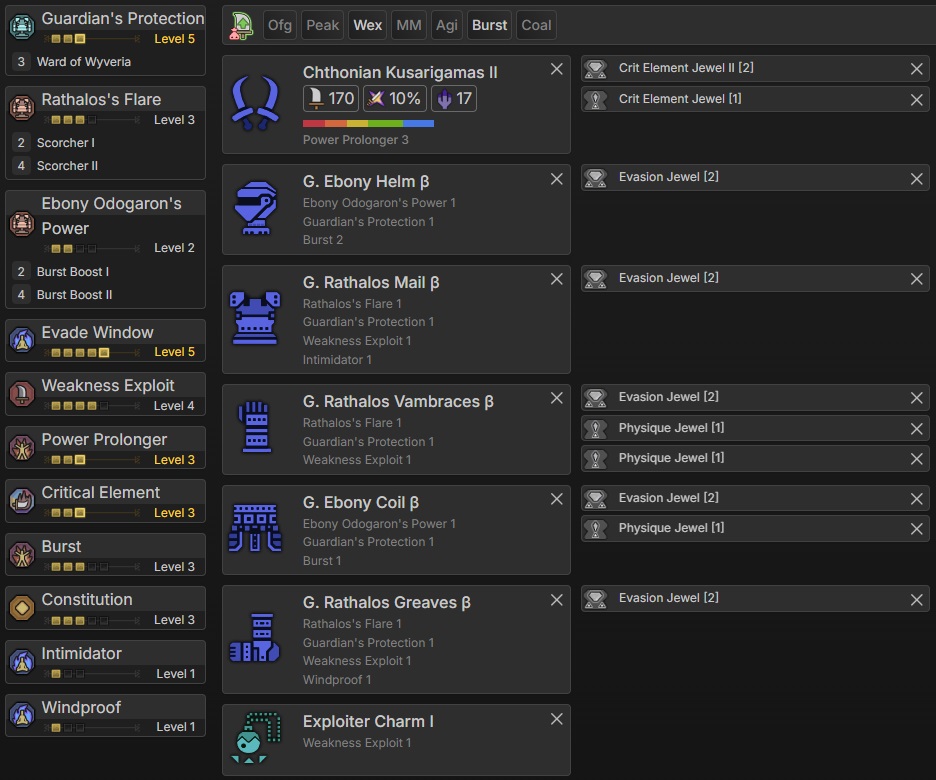Toggle the Burst buff button
The image size is (936, 780).
click(x=490, y=25)
